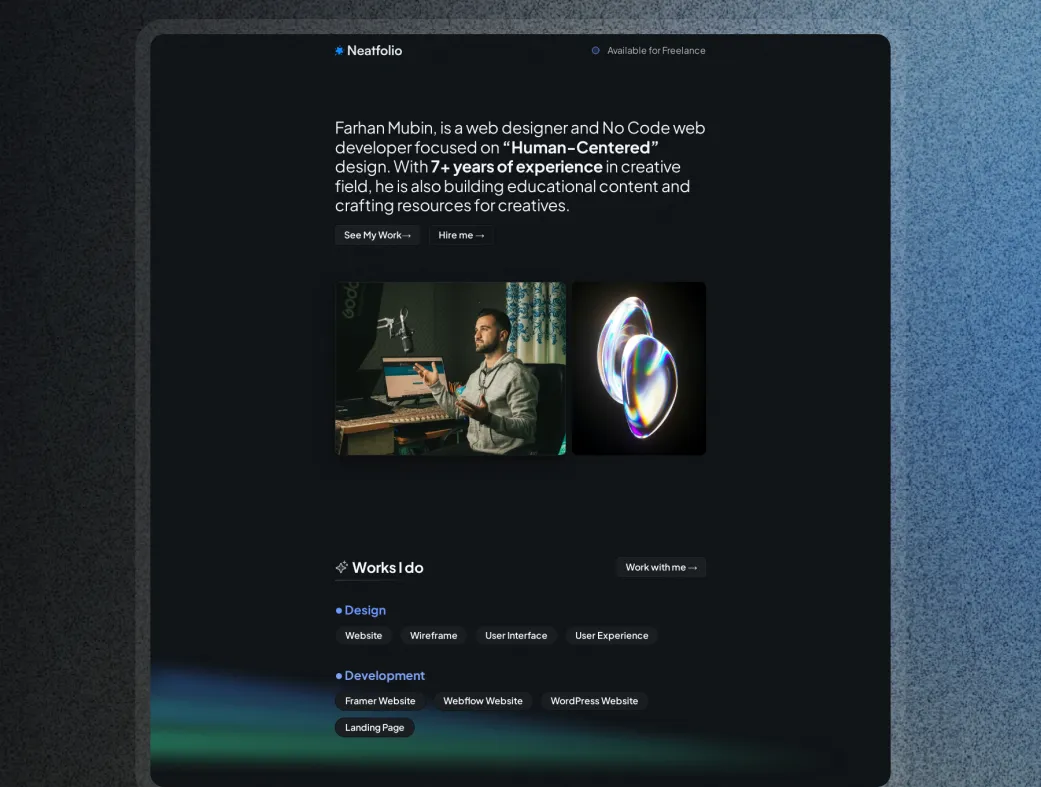Click the Available for Freelance text

656,51
